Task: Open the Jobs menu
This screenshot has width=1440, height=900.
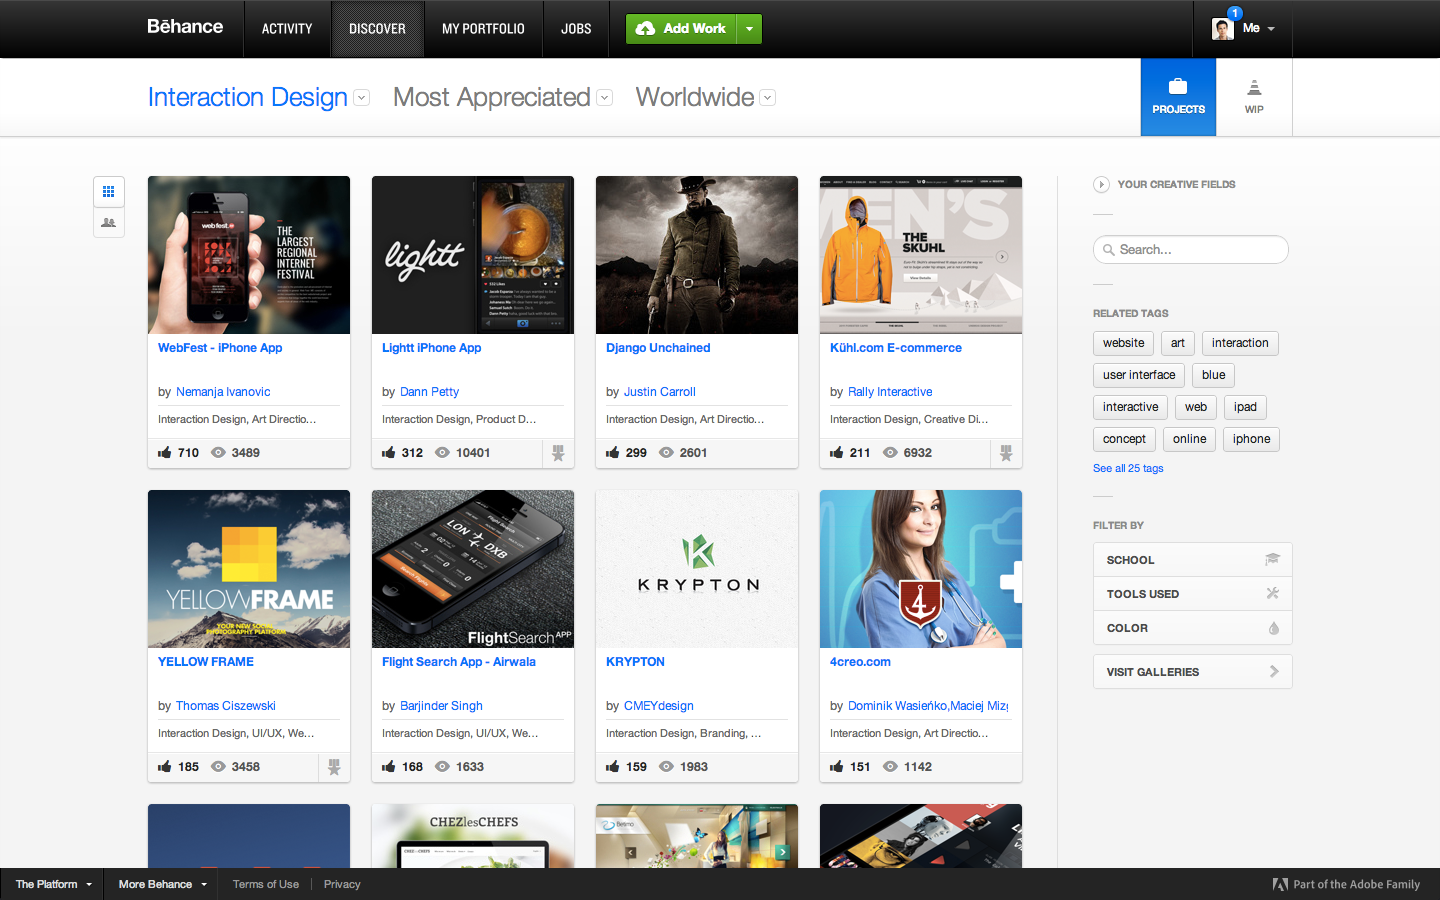Action: [x=576, y=29]
